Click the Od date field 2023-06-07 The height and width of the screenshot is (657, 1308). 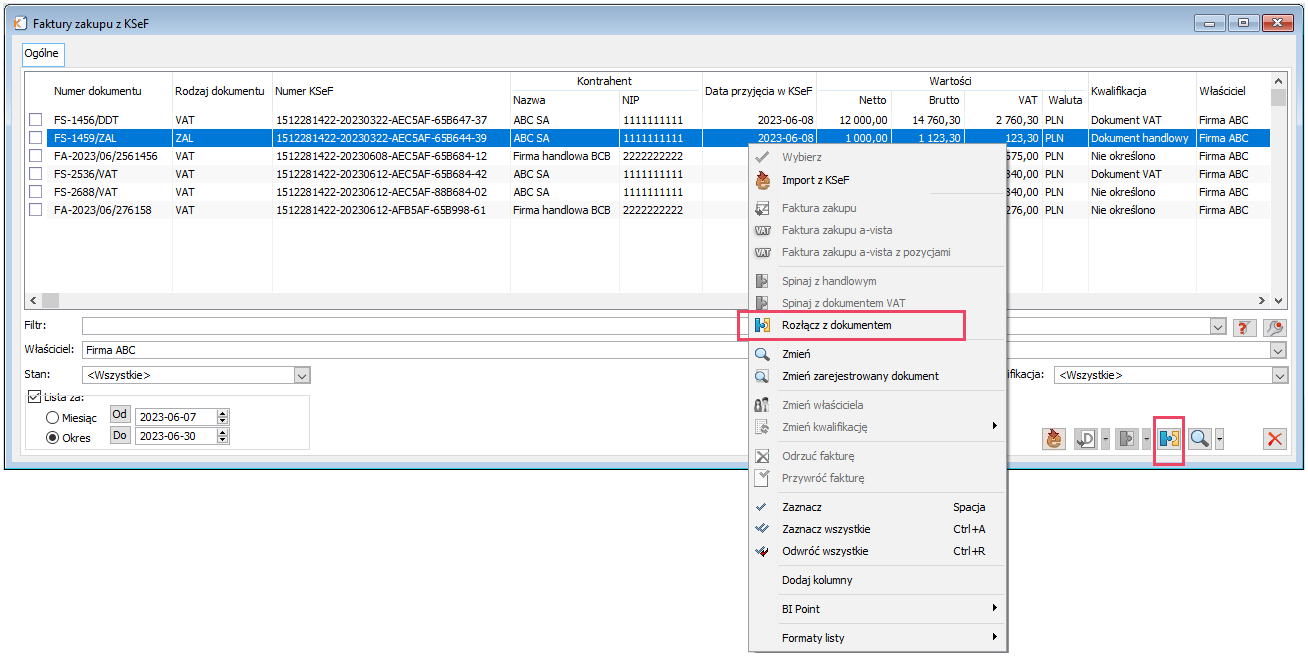[175, 417]
